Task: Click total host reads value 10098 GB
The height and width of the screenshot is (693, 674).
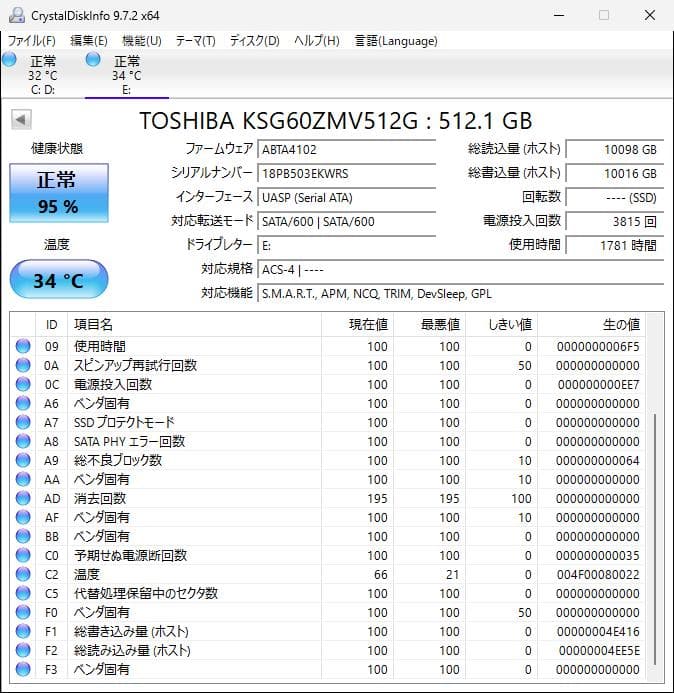Action: (615, 149)
